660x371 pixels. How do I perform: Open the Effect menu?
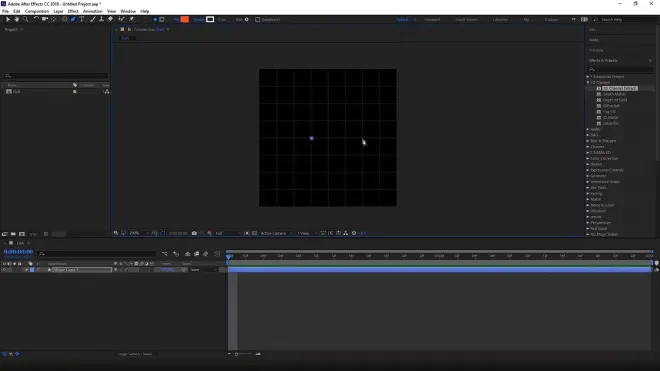(x=73, y=11)
